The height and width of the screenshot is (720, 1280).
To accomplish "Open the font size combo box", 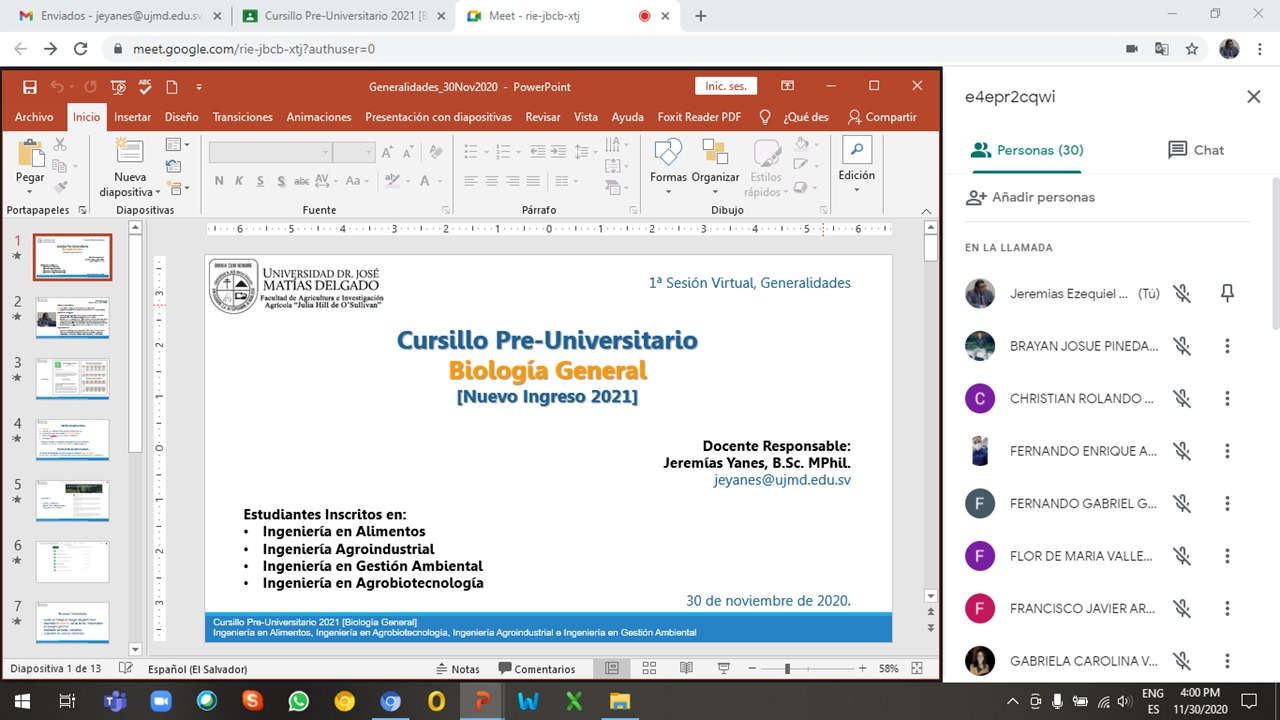I will [x=354, y=152].
